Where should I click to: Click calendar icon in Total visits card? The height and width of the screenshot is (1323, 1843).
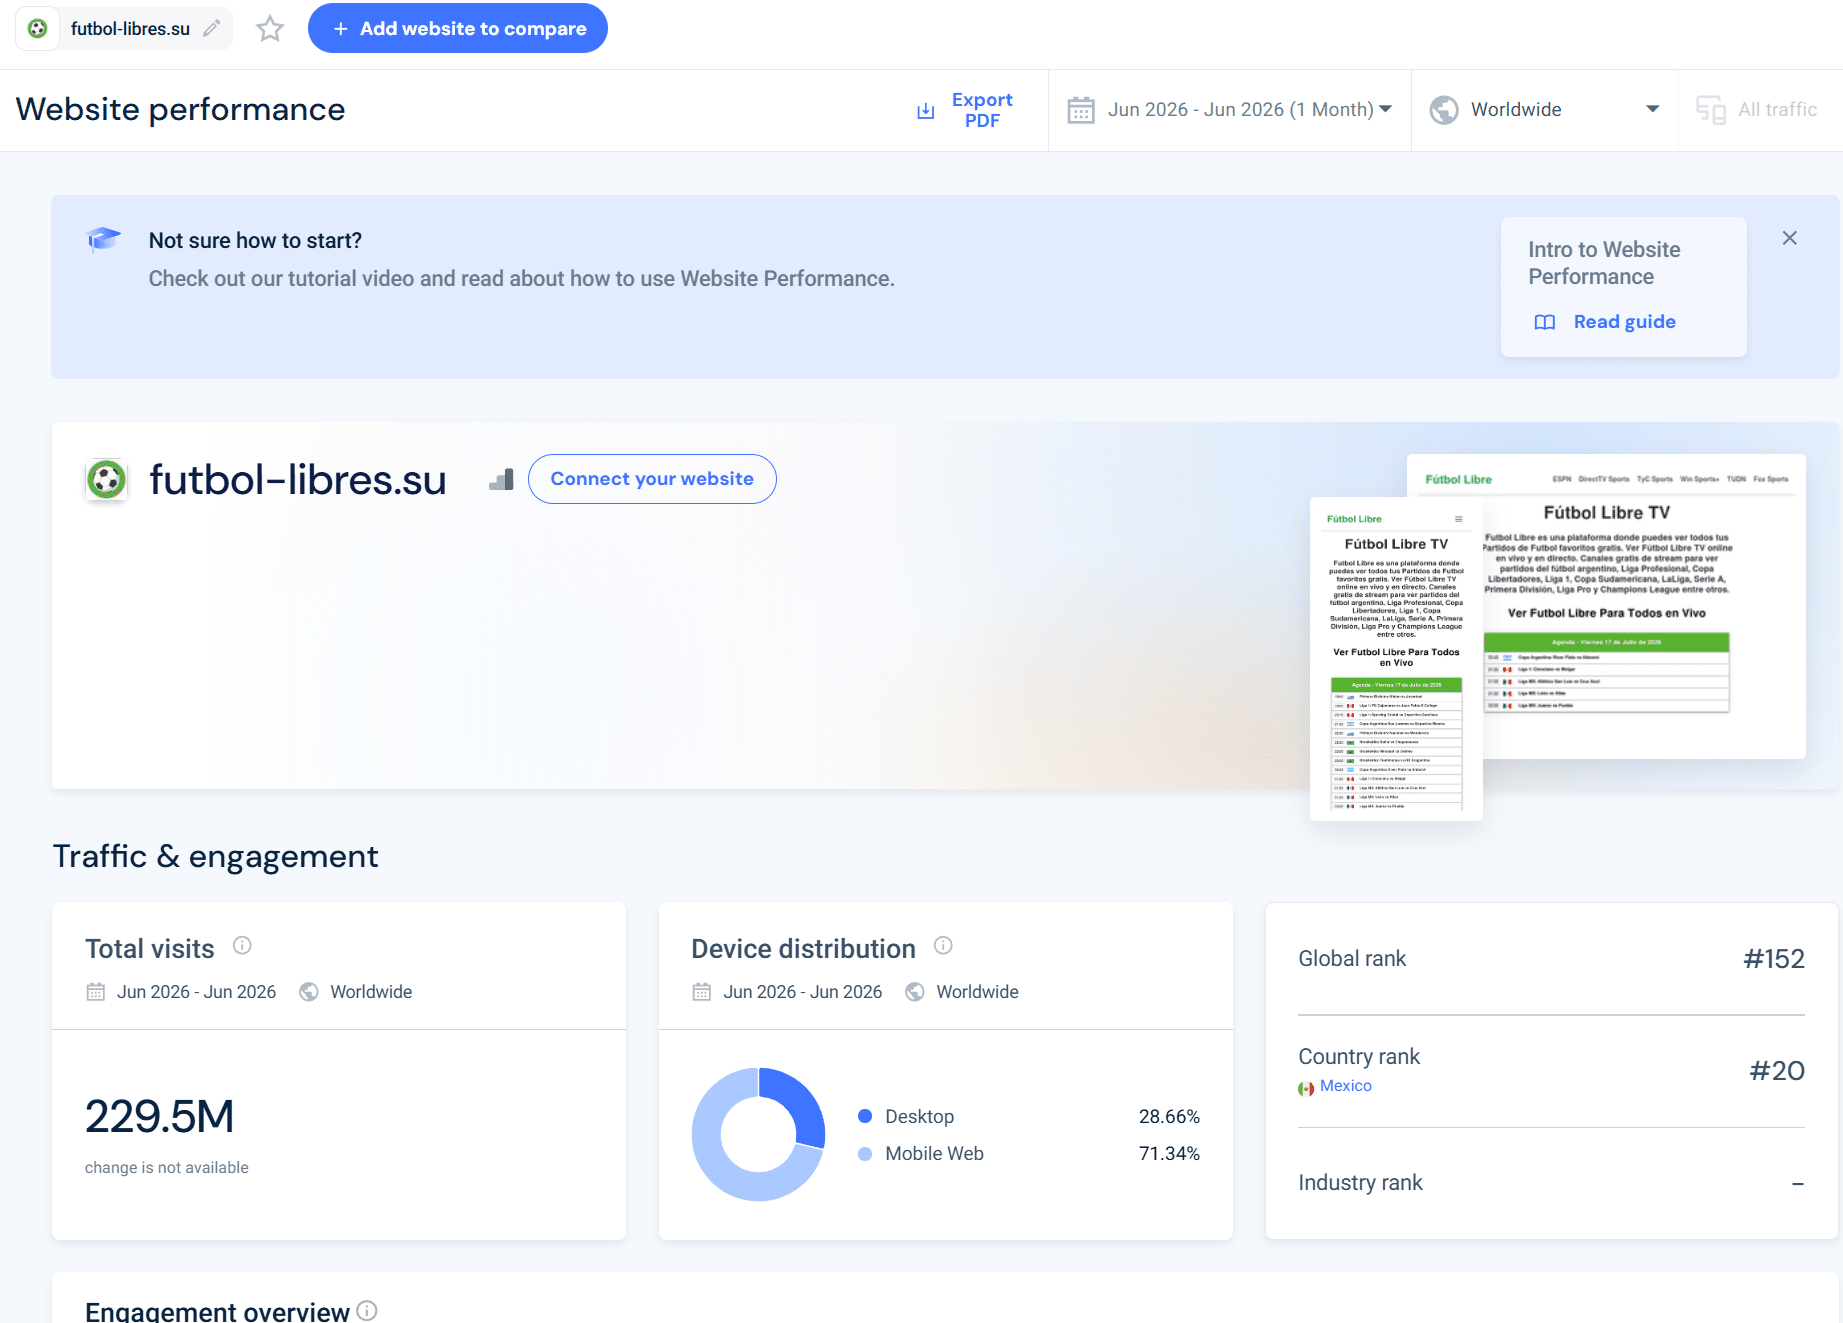pos(96,992)
